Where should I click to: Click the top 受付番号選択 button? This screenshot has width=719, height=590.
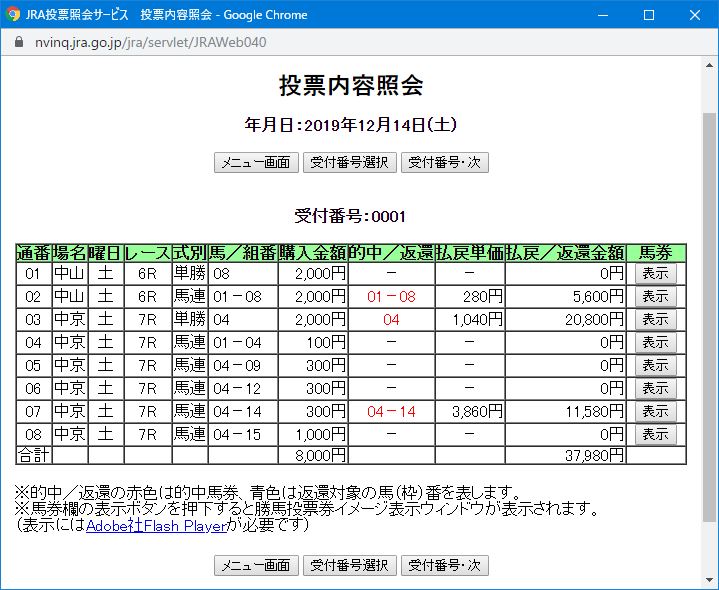tap(349, 162)
